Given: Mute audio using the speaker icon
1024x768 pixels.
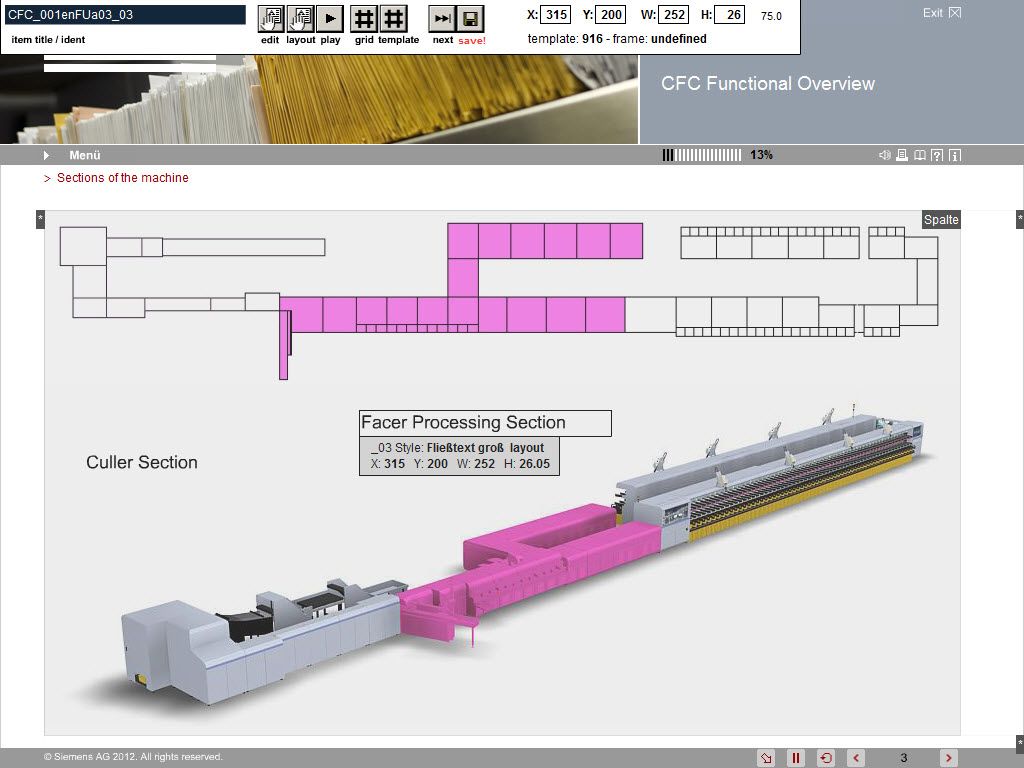Looking at the screenshot, I should coord(884,155).
